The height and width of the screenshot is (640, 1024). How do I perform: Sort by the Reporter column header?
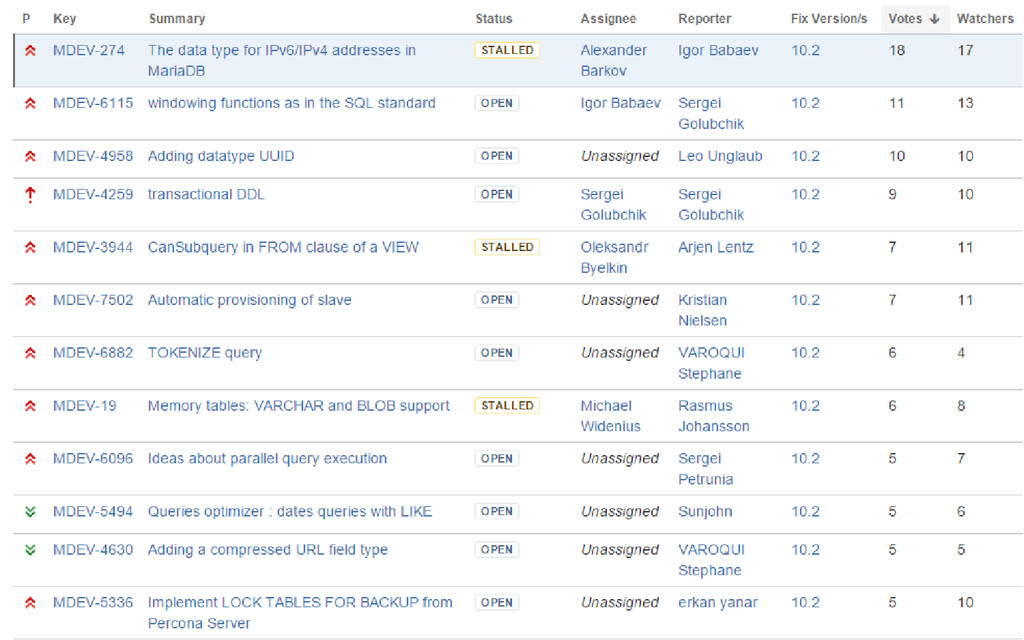pyautogui.click(x=705, y=19)
